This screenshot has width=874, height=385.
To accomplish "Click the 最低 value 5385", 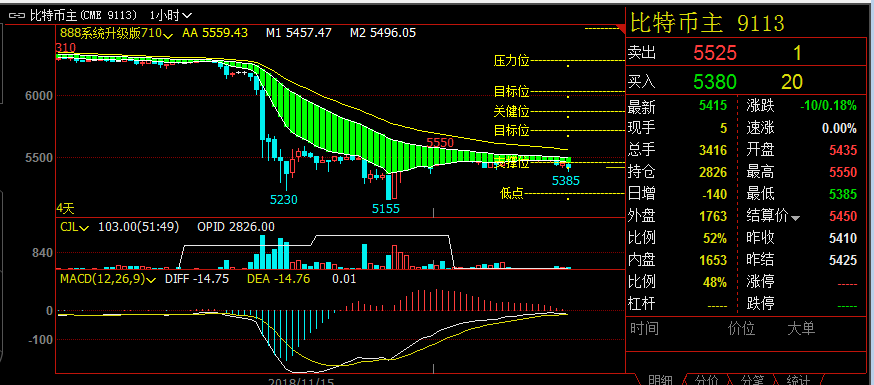I will [x=843, y=194].
